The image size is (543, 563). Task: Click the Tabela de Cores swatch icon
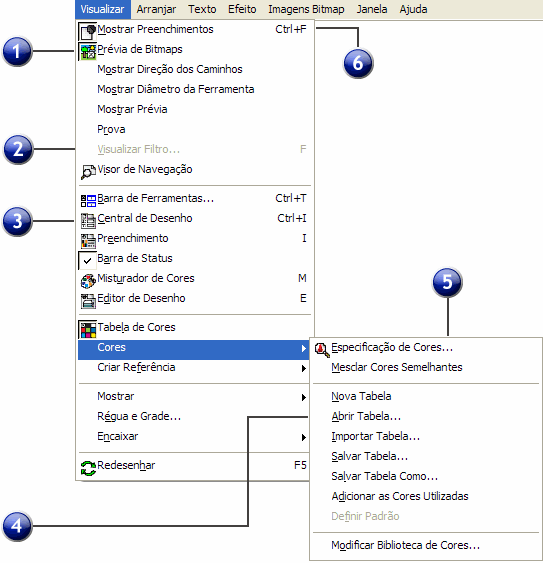(88, 329)
